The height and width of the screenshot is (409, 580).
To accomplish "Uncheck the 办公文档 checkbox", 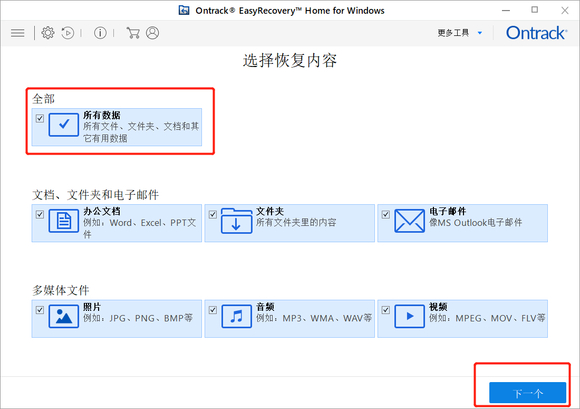I will pos(40,214).
